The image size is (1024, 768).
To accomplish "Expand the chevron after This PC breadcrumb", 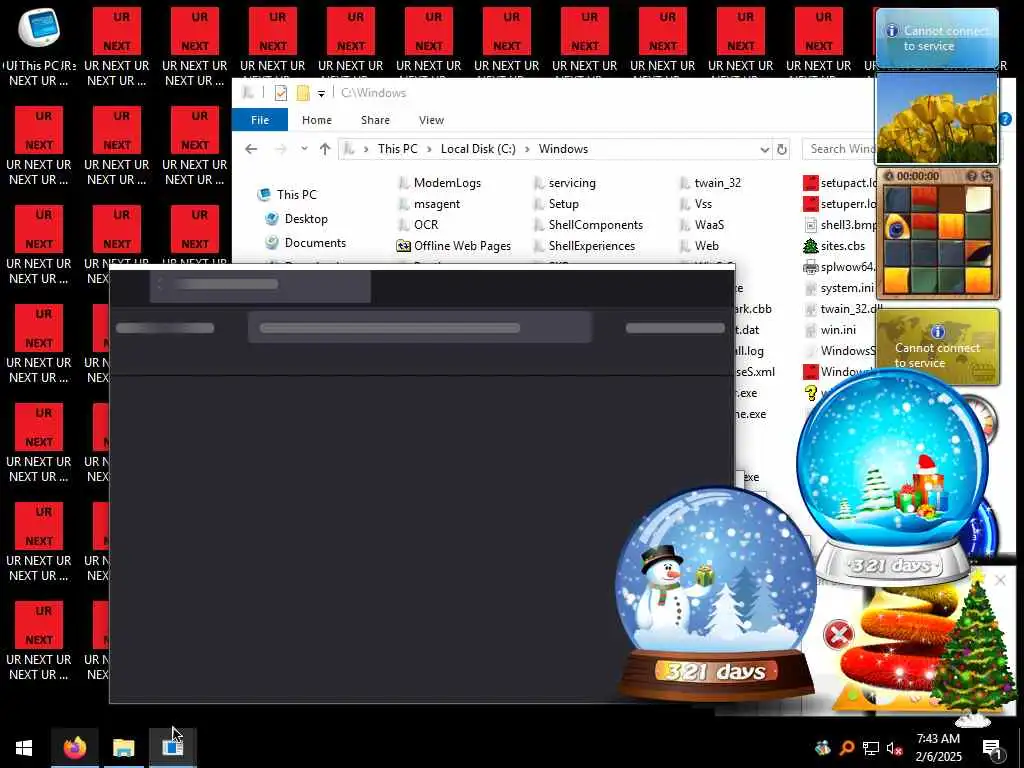I will tap(429, 150).
